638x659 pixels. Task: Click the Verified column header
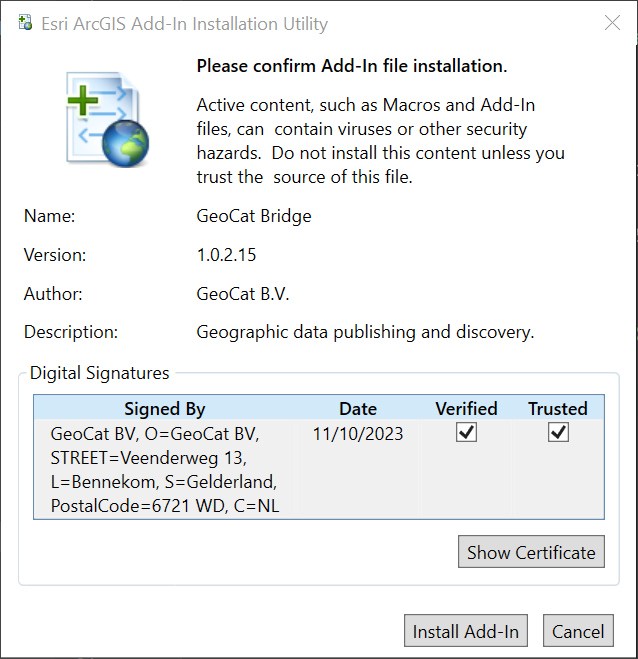click(x=466, y=408)
